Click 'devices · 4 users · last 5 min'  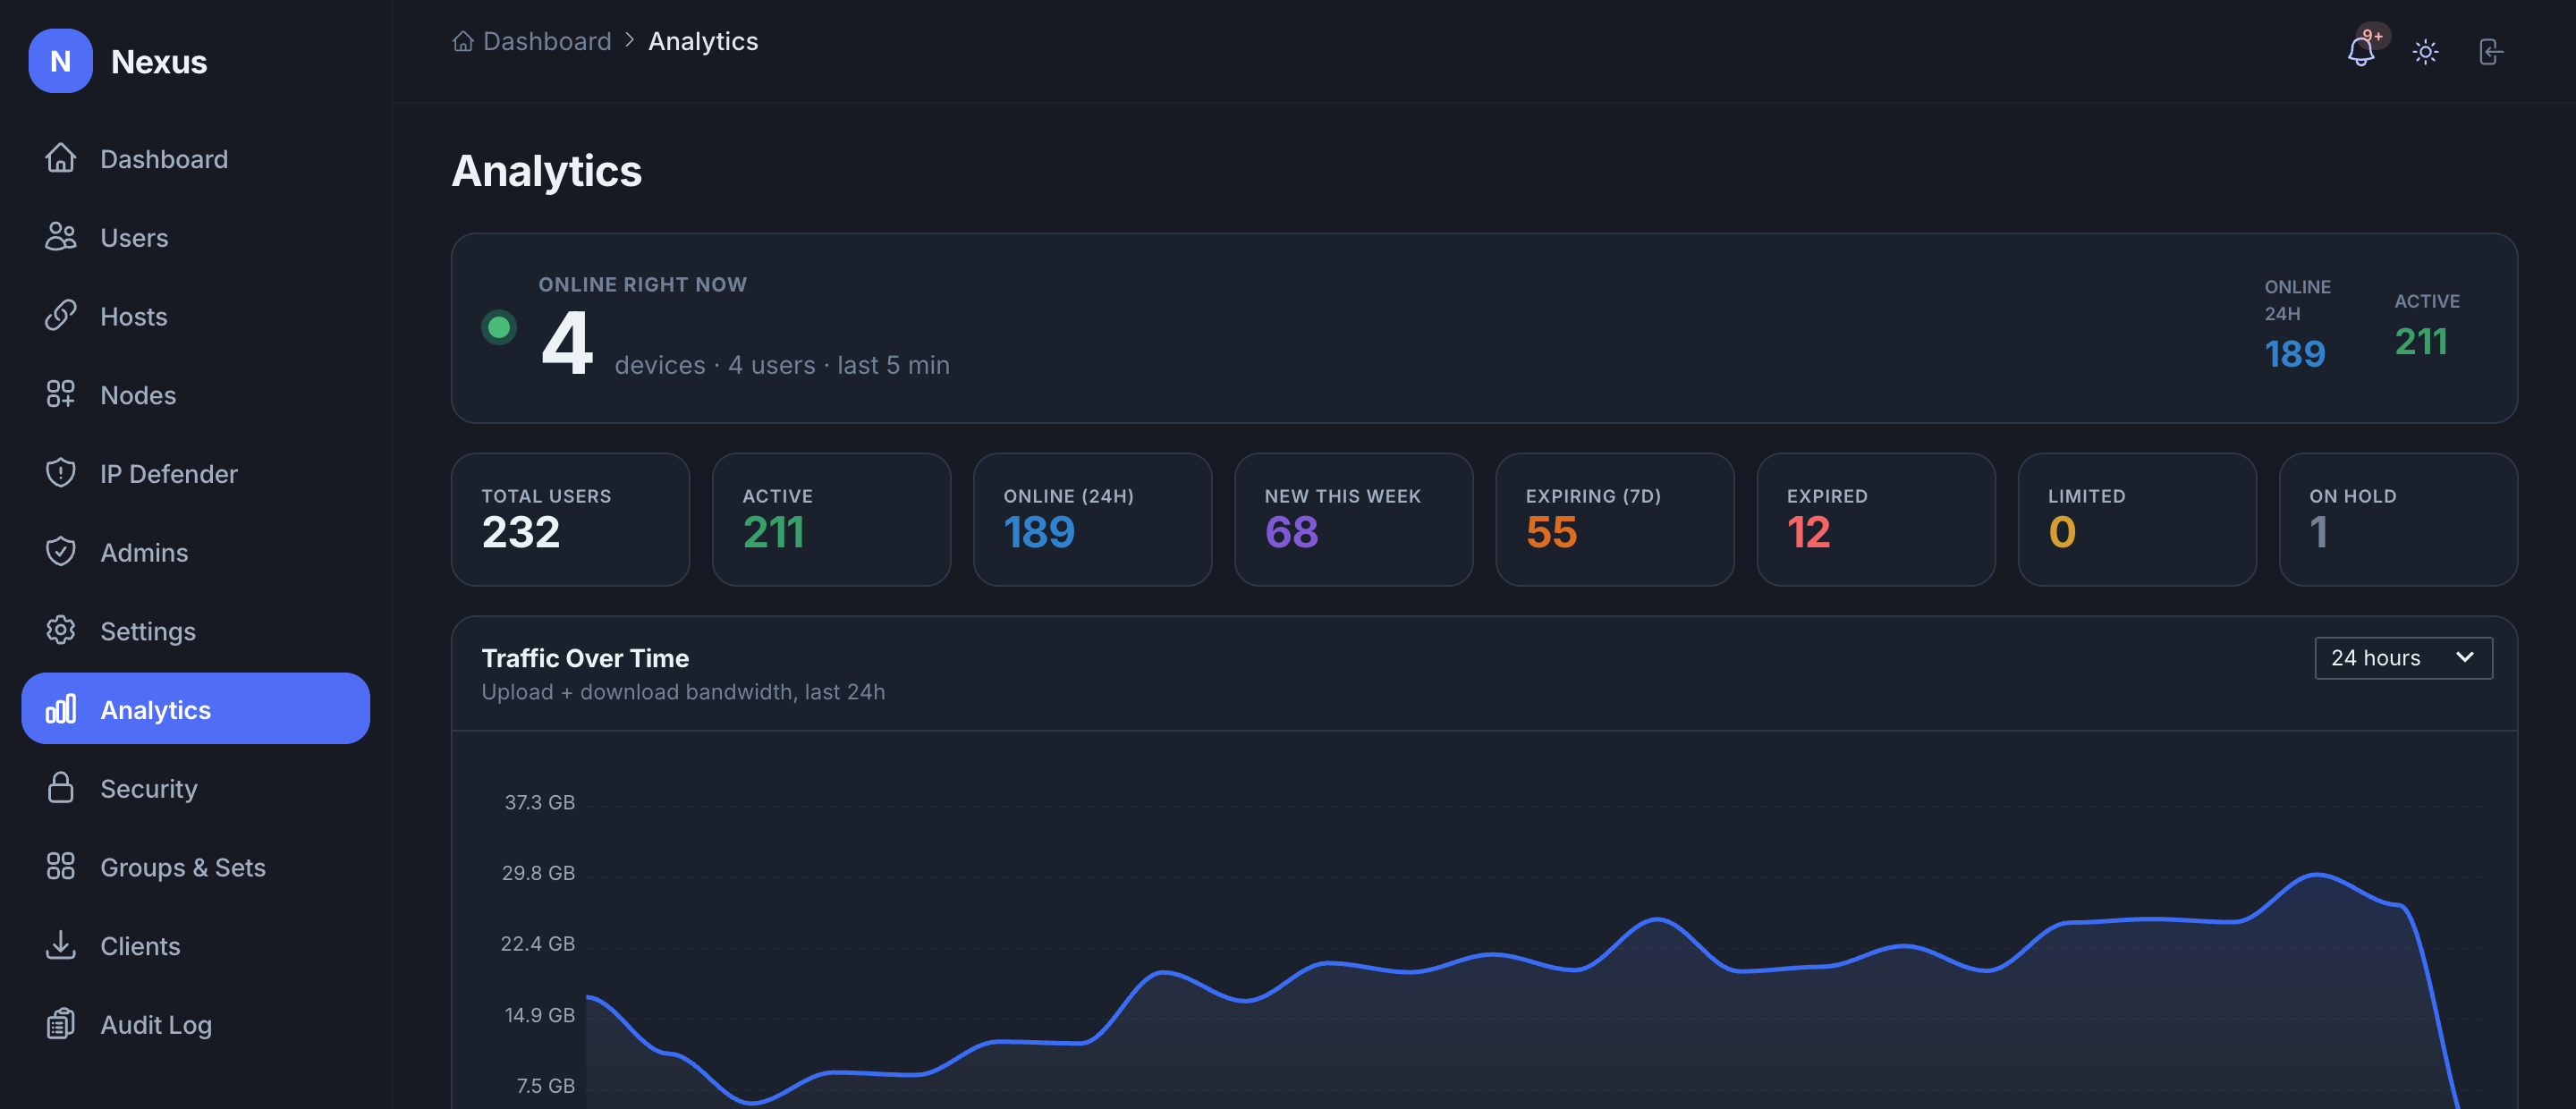(x=782, y=365)
